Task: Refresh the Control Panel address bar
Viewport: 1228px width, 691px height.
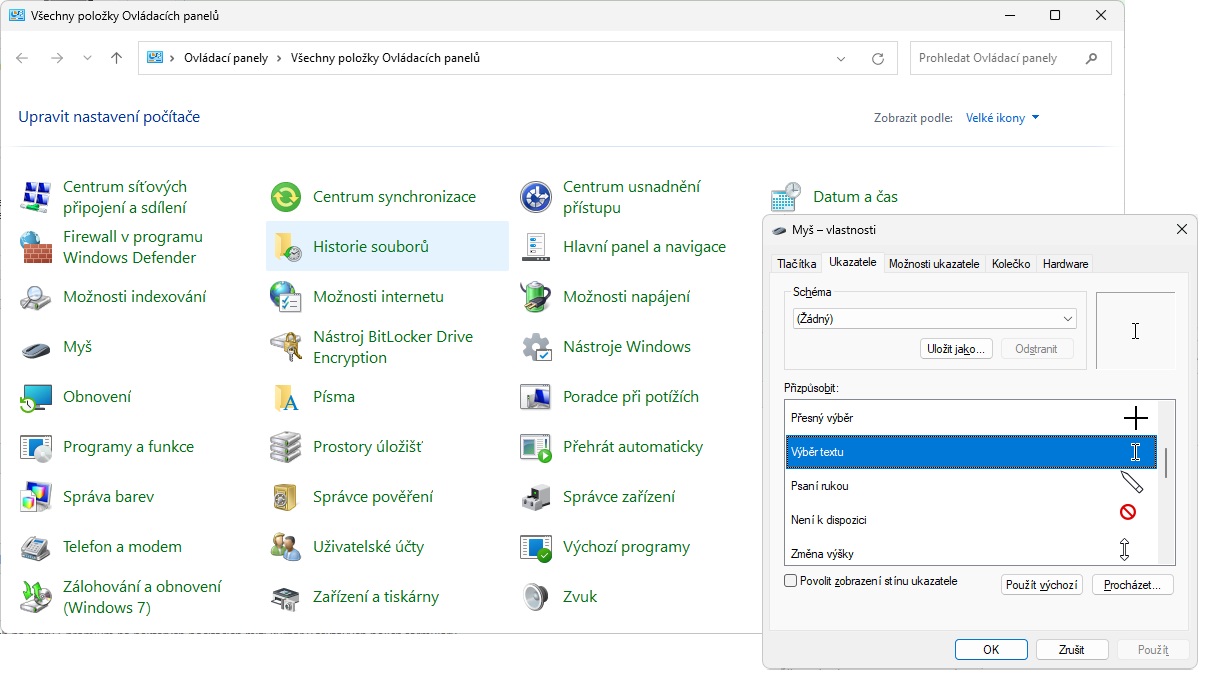Action: click(878, 59)
